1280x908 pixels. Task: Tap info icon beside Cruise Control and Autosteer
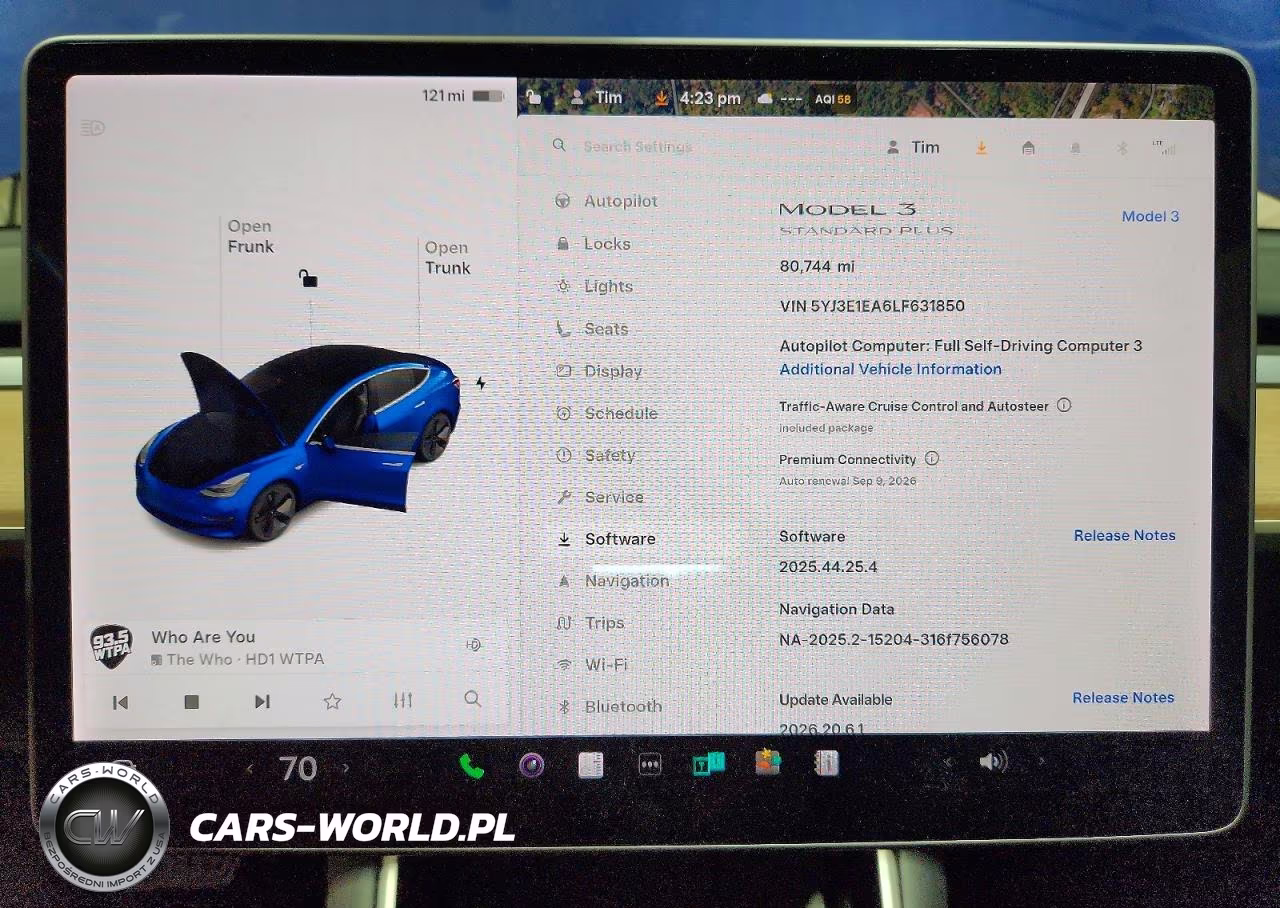tap(1064, 406)
